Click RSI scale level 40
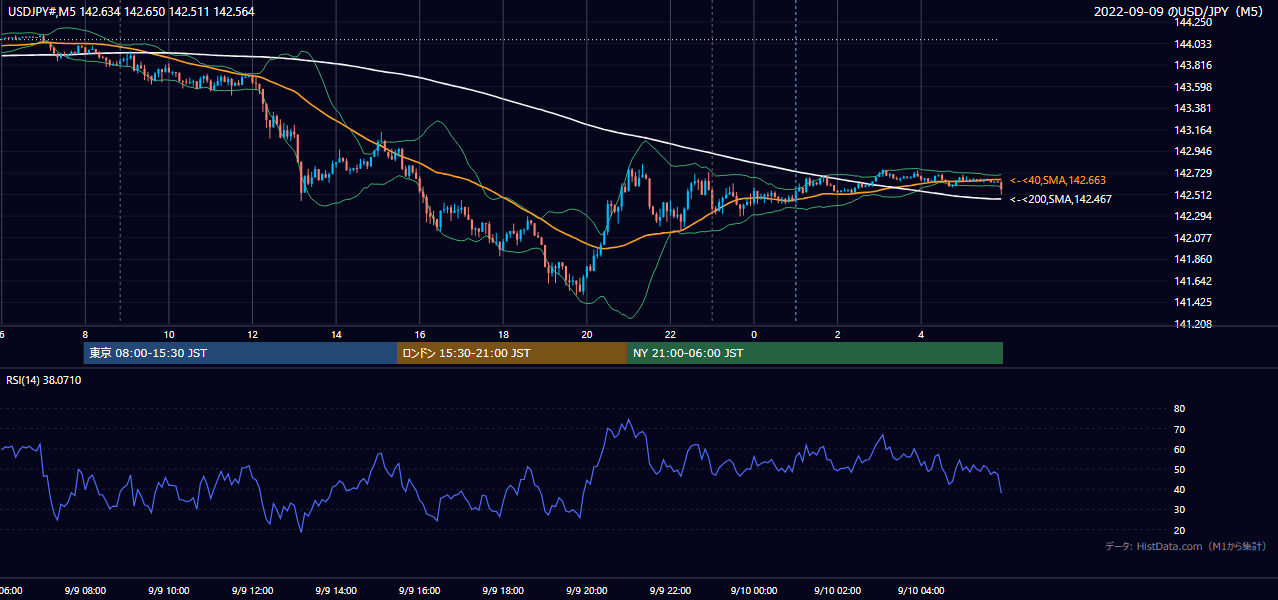This screenshot has width=1278, height=600. (1179, 490)
